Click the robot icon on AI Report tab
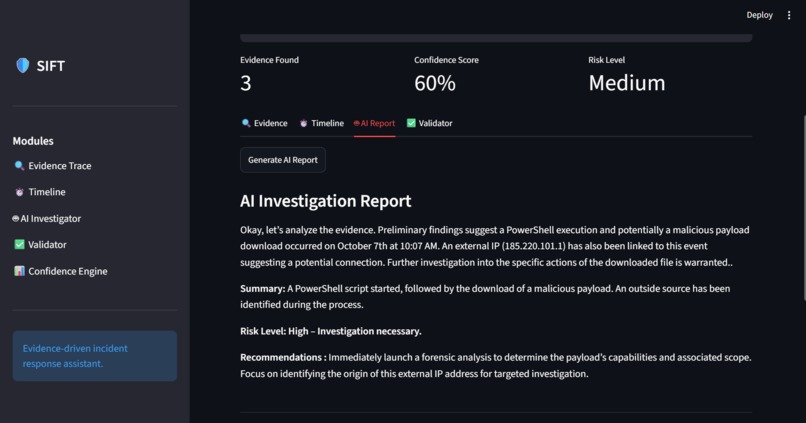Viewport: 806px width, 423px height. 357,123
